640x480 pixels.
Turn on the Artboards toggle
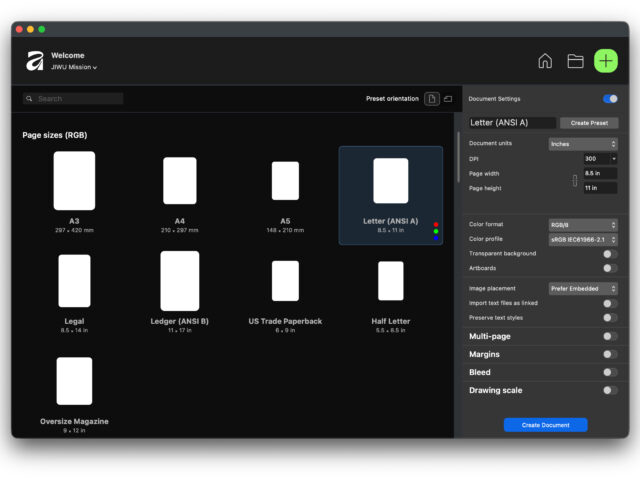click(x=609, y=268)
